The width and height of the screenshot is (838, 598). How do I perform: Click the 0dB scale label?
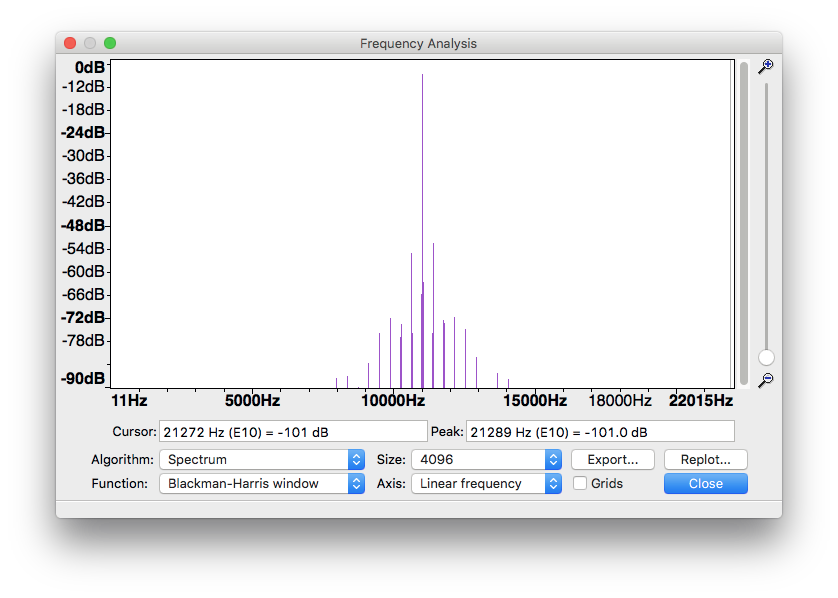[x=90, y=67]
